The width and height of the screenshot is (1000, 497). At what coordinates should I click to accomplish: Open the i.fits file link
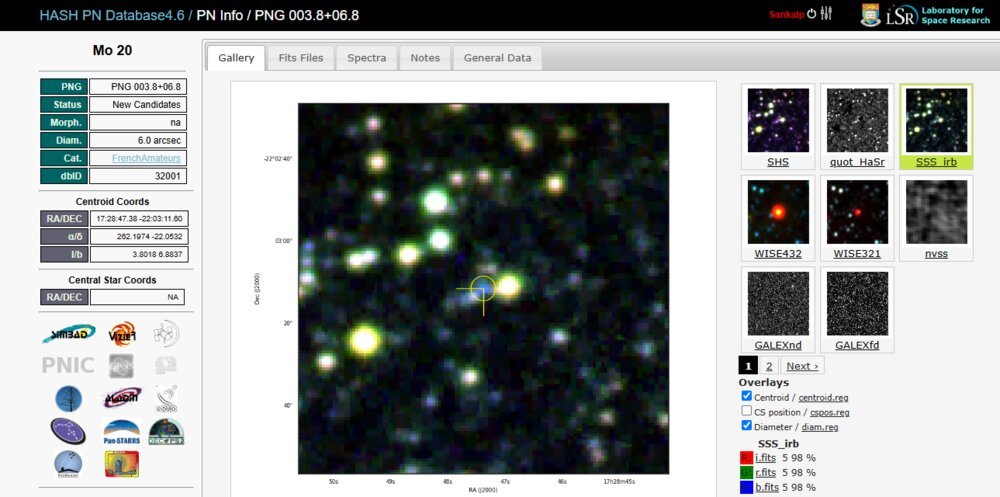pyautogui.click(x=765, y=457)
